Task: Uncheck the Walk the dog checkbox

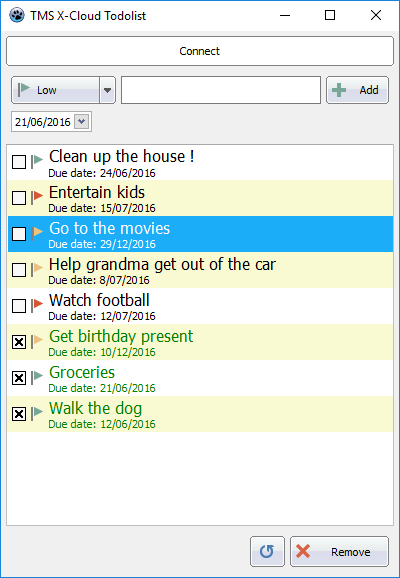Action: pos(19,414)
